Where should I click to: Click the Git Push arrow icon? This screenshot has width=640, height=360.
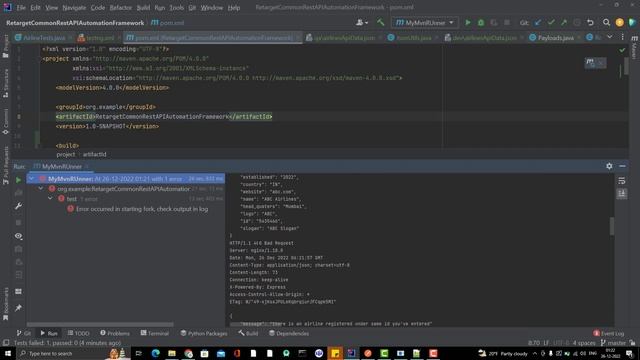click(x=564, y=23)
